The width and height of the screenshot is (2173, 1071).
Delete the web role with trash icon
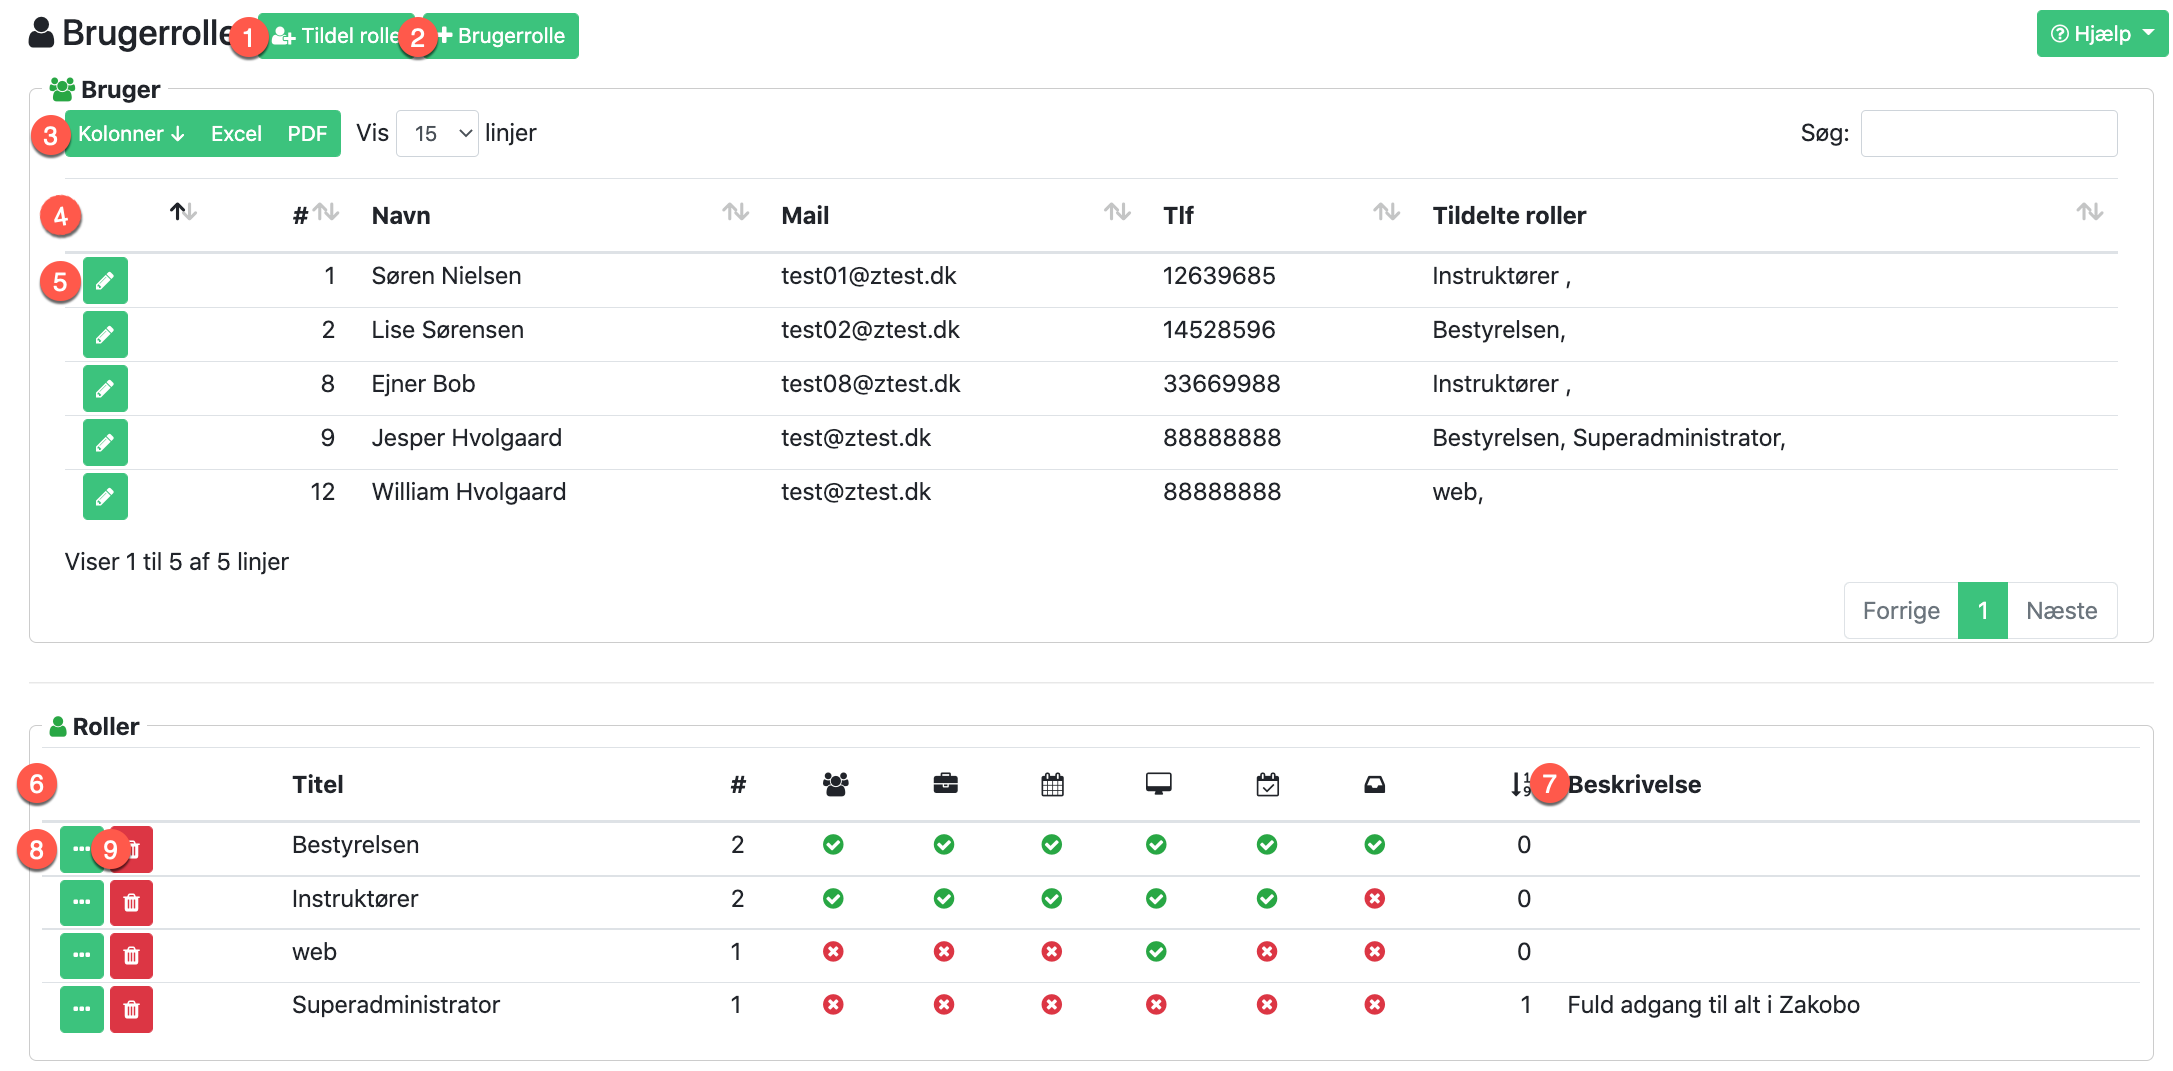131,955
